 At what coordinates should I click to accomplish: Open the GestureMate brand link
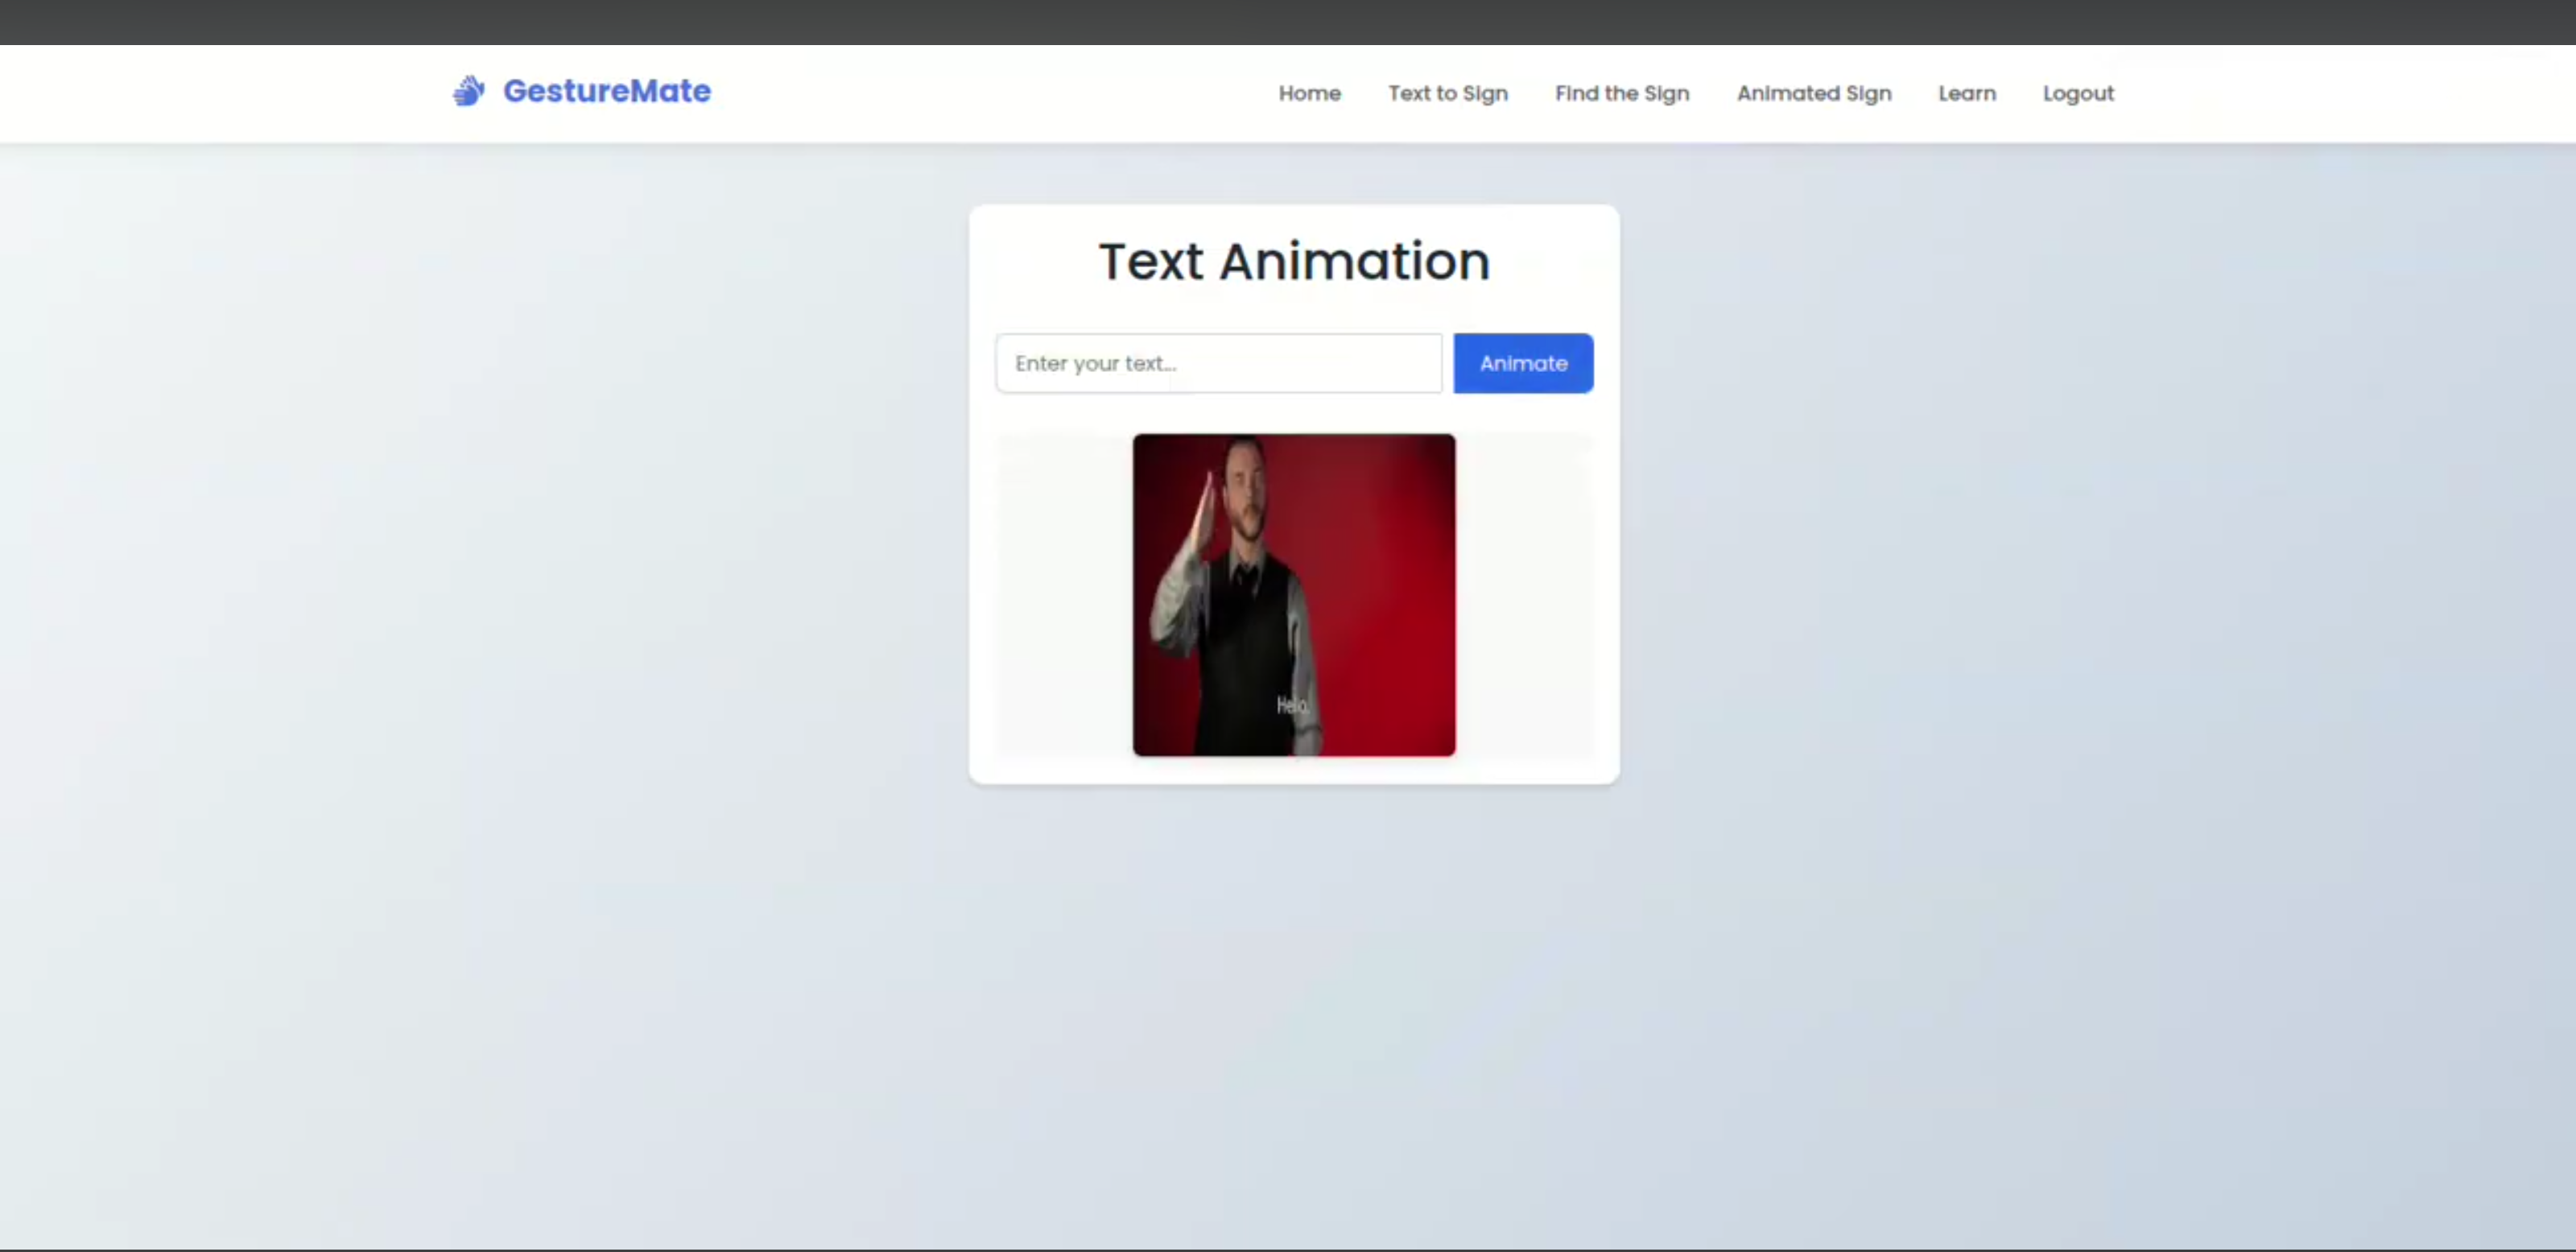click(582, 91)
